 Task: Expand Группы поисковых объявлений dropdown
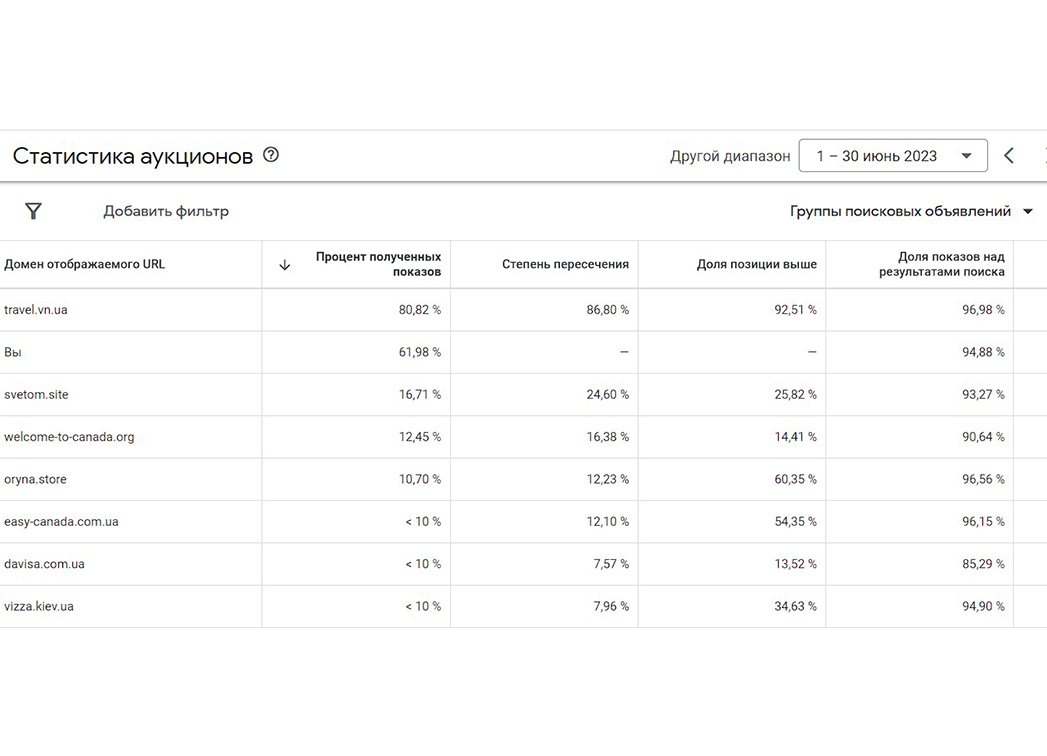(x=911, y=211)
